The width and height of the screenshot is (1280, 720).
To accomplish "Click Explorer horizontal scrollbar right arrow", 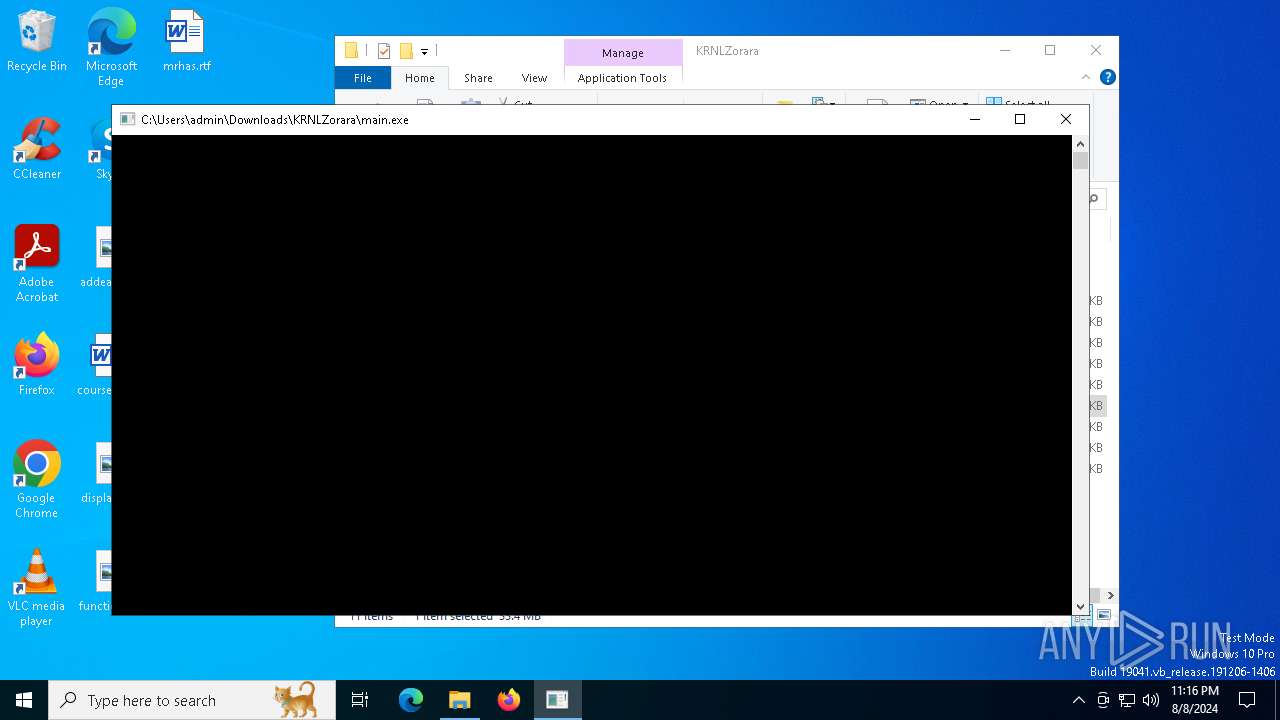I will (1110, 596).
